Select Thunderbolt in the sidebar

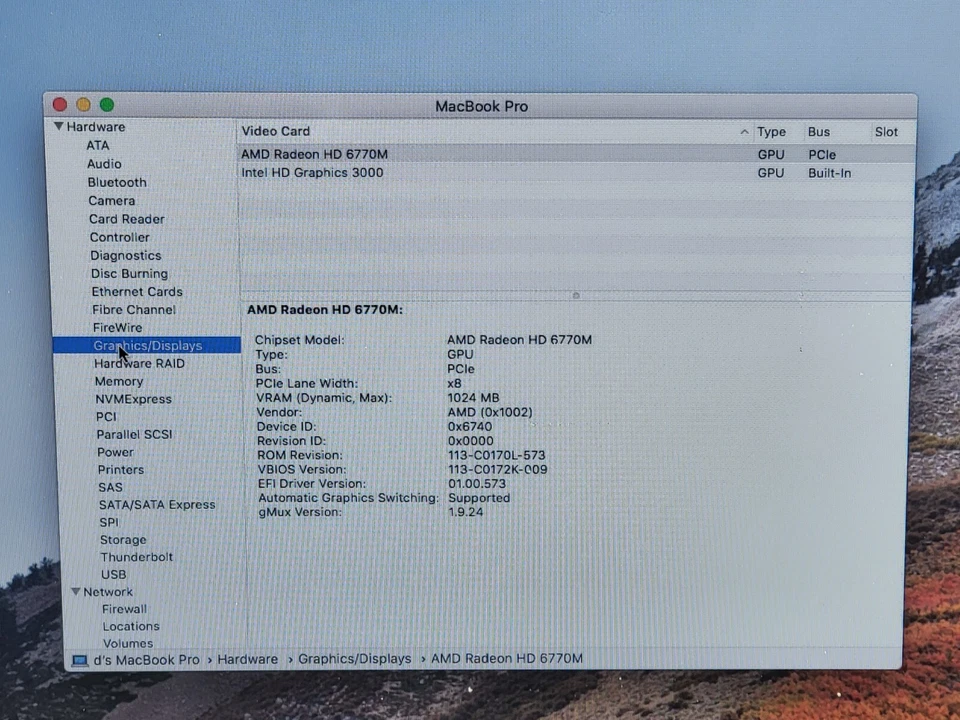click(136, 557)
